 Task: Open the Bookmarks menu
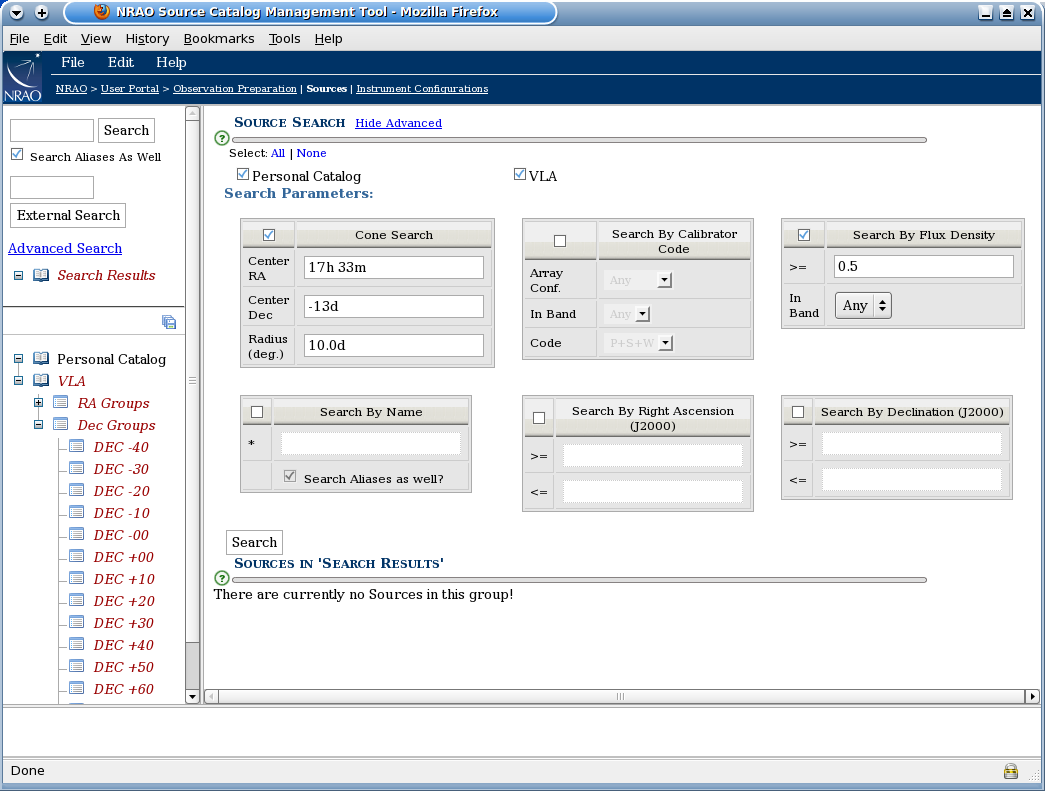click(x=218, y=38)
